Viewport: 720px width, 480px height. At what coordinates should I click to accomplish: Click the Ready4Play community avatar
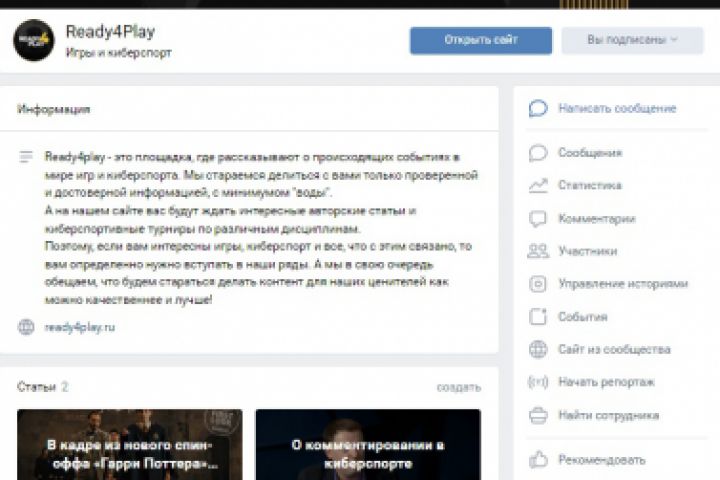point(34,40)
